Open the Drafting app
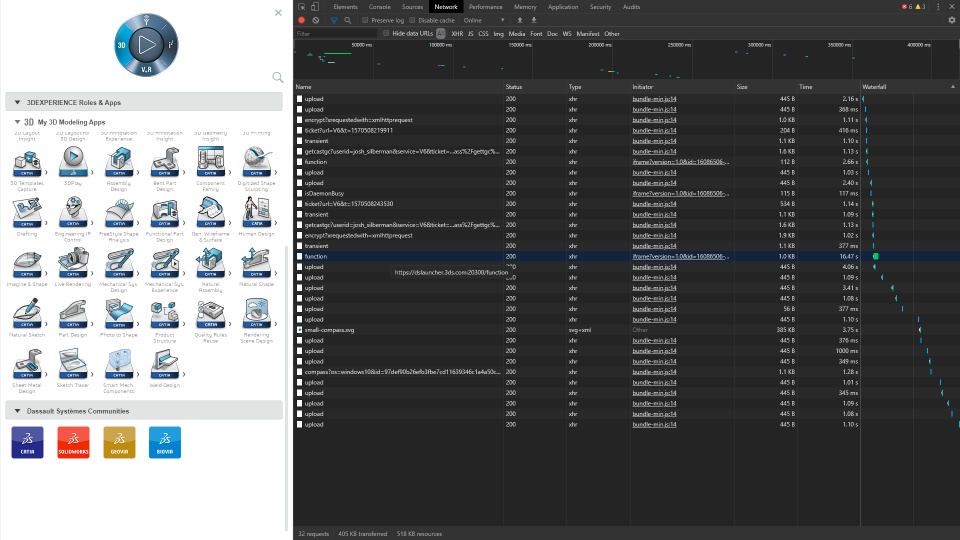This screenshot has height=540, width=960. point(27,213)
